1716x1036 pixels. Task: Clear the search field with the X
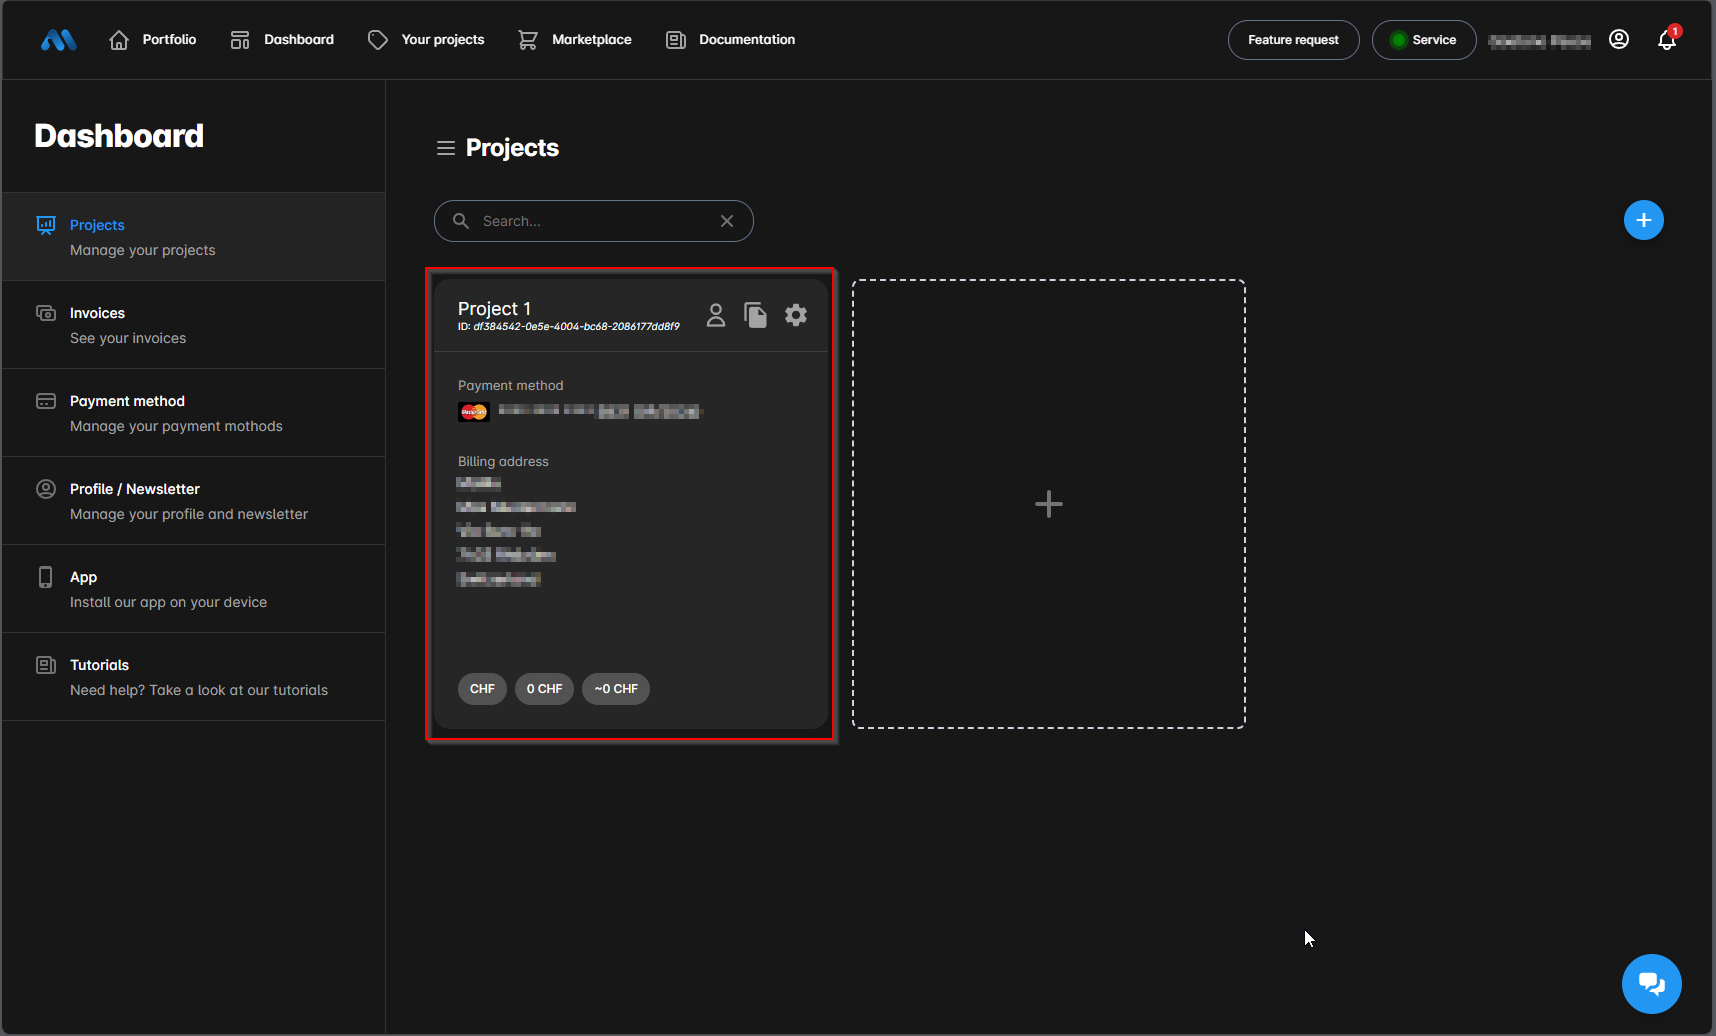pos(727,221)
